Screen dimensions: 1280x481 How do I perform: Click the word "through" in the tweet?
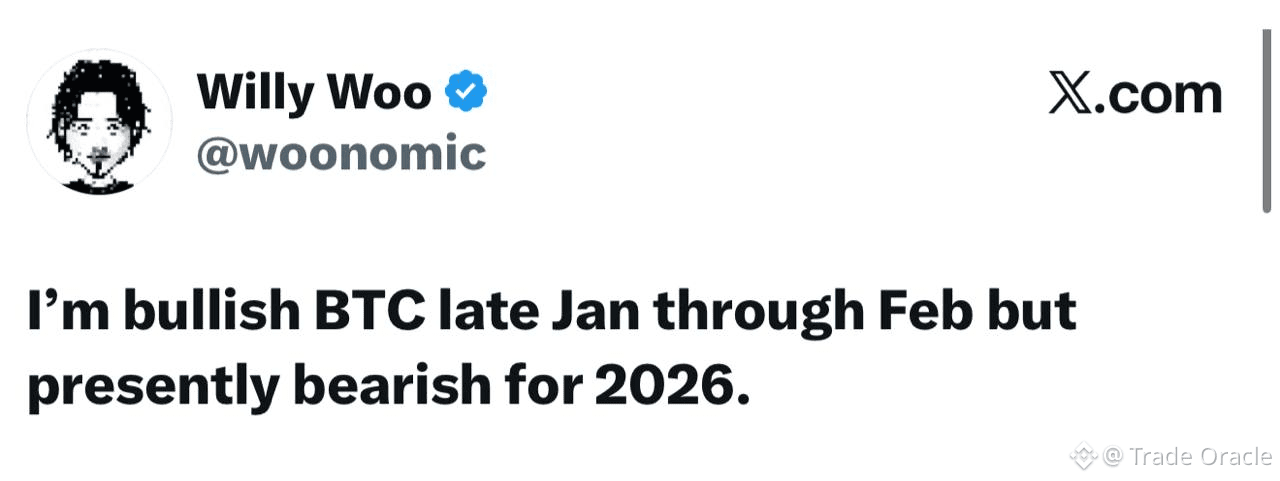pos(762,315)
